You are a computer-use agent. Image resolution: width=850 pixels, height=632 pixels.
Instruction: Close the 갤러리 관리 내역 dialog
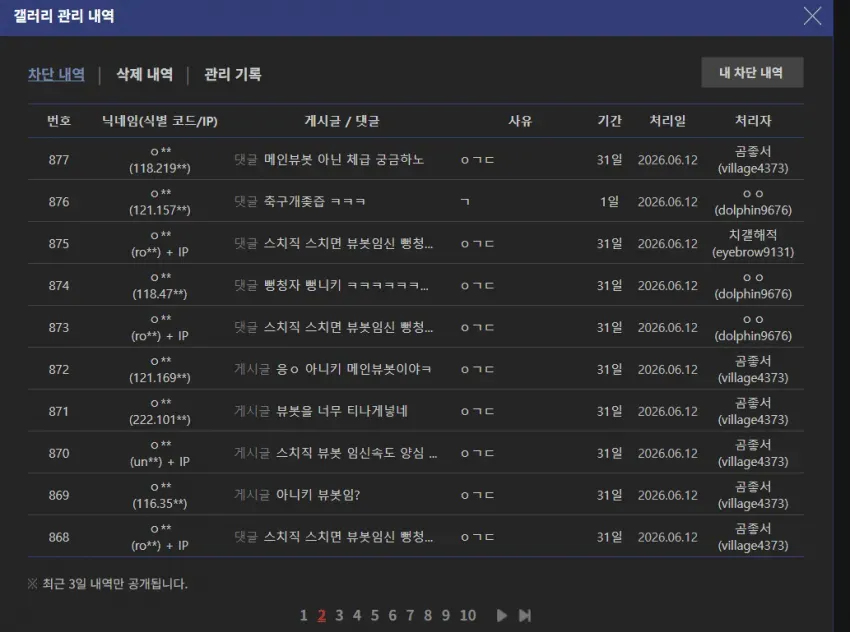(812, 16)
